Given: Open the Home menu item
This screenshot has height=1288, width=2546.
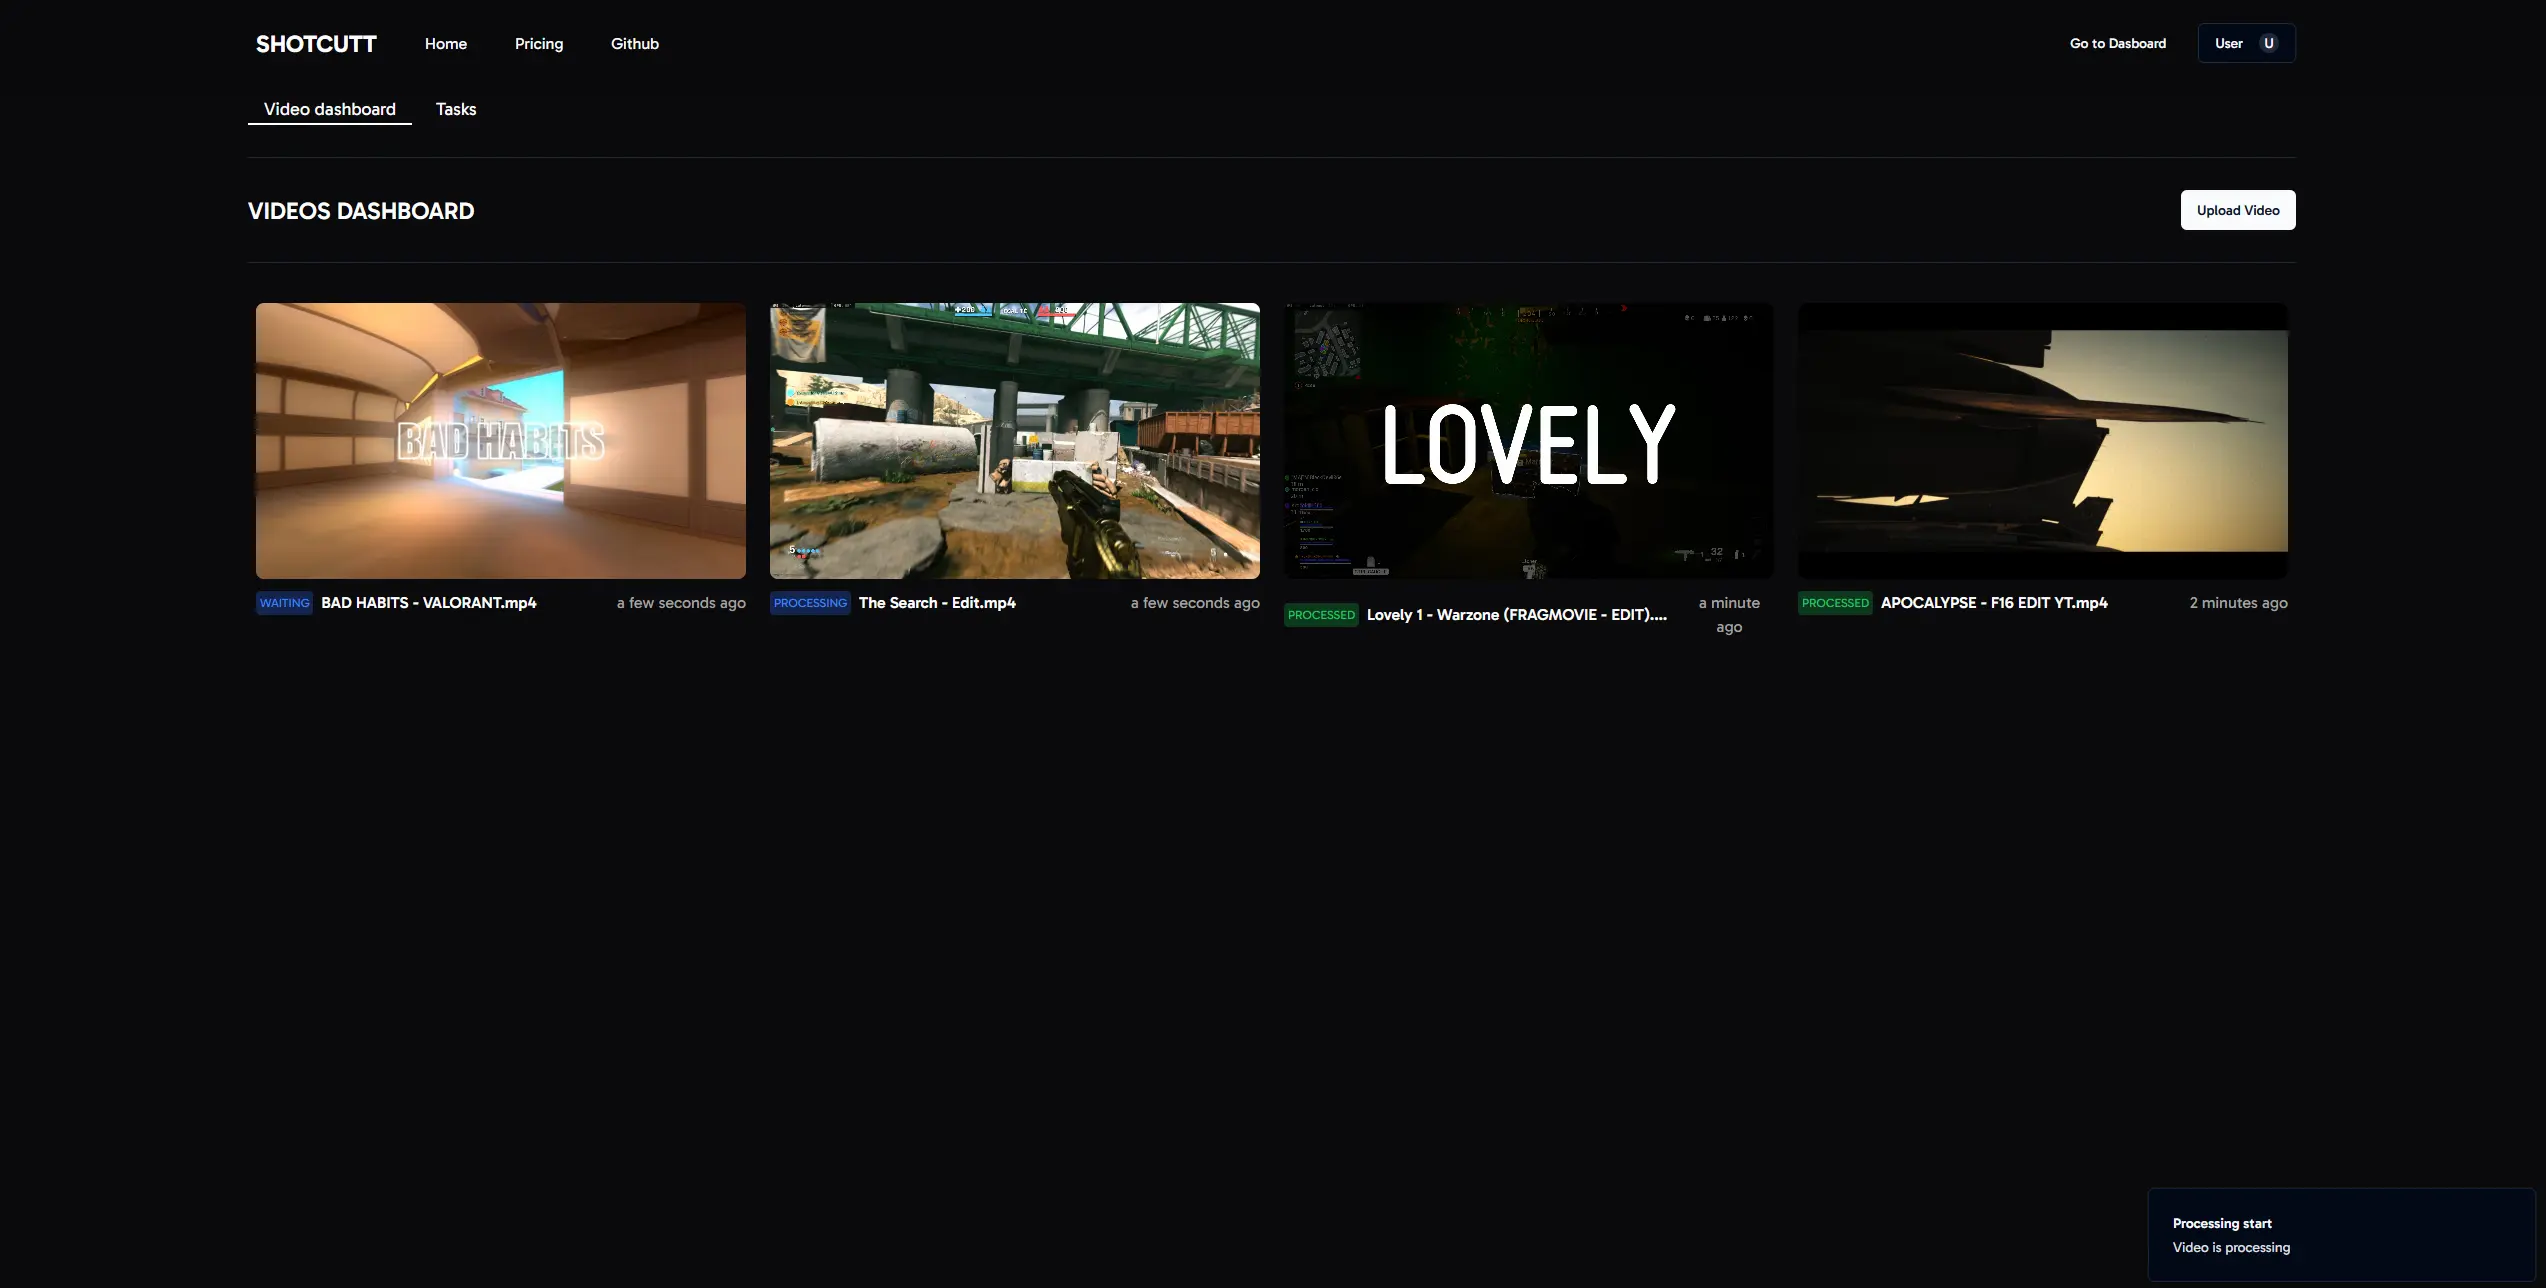Looking at the screenshot, I should click(x=445, y=43).
